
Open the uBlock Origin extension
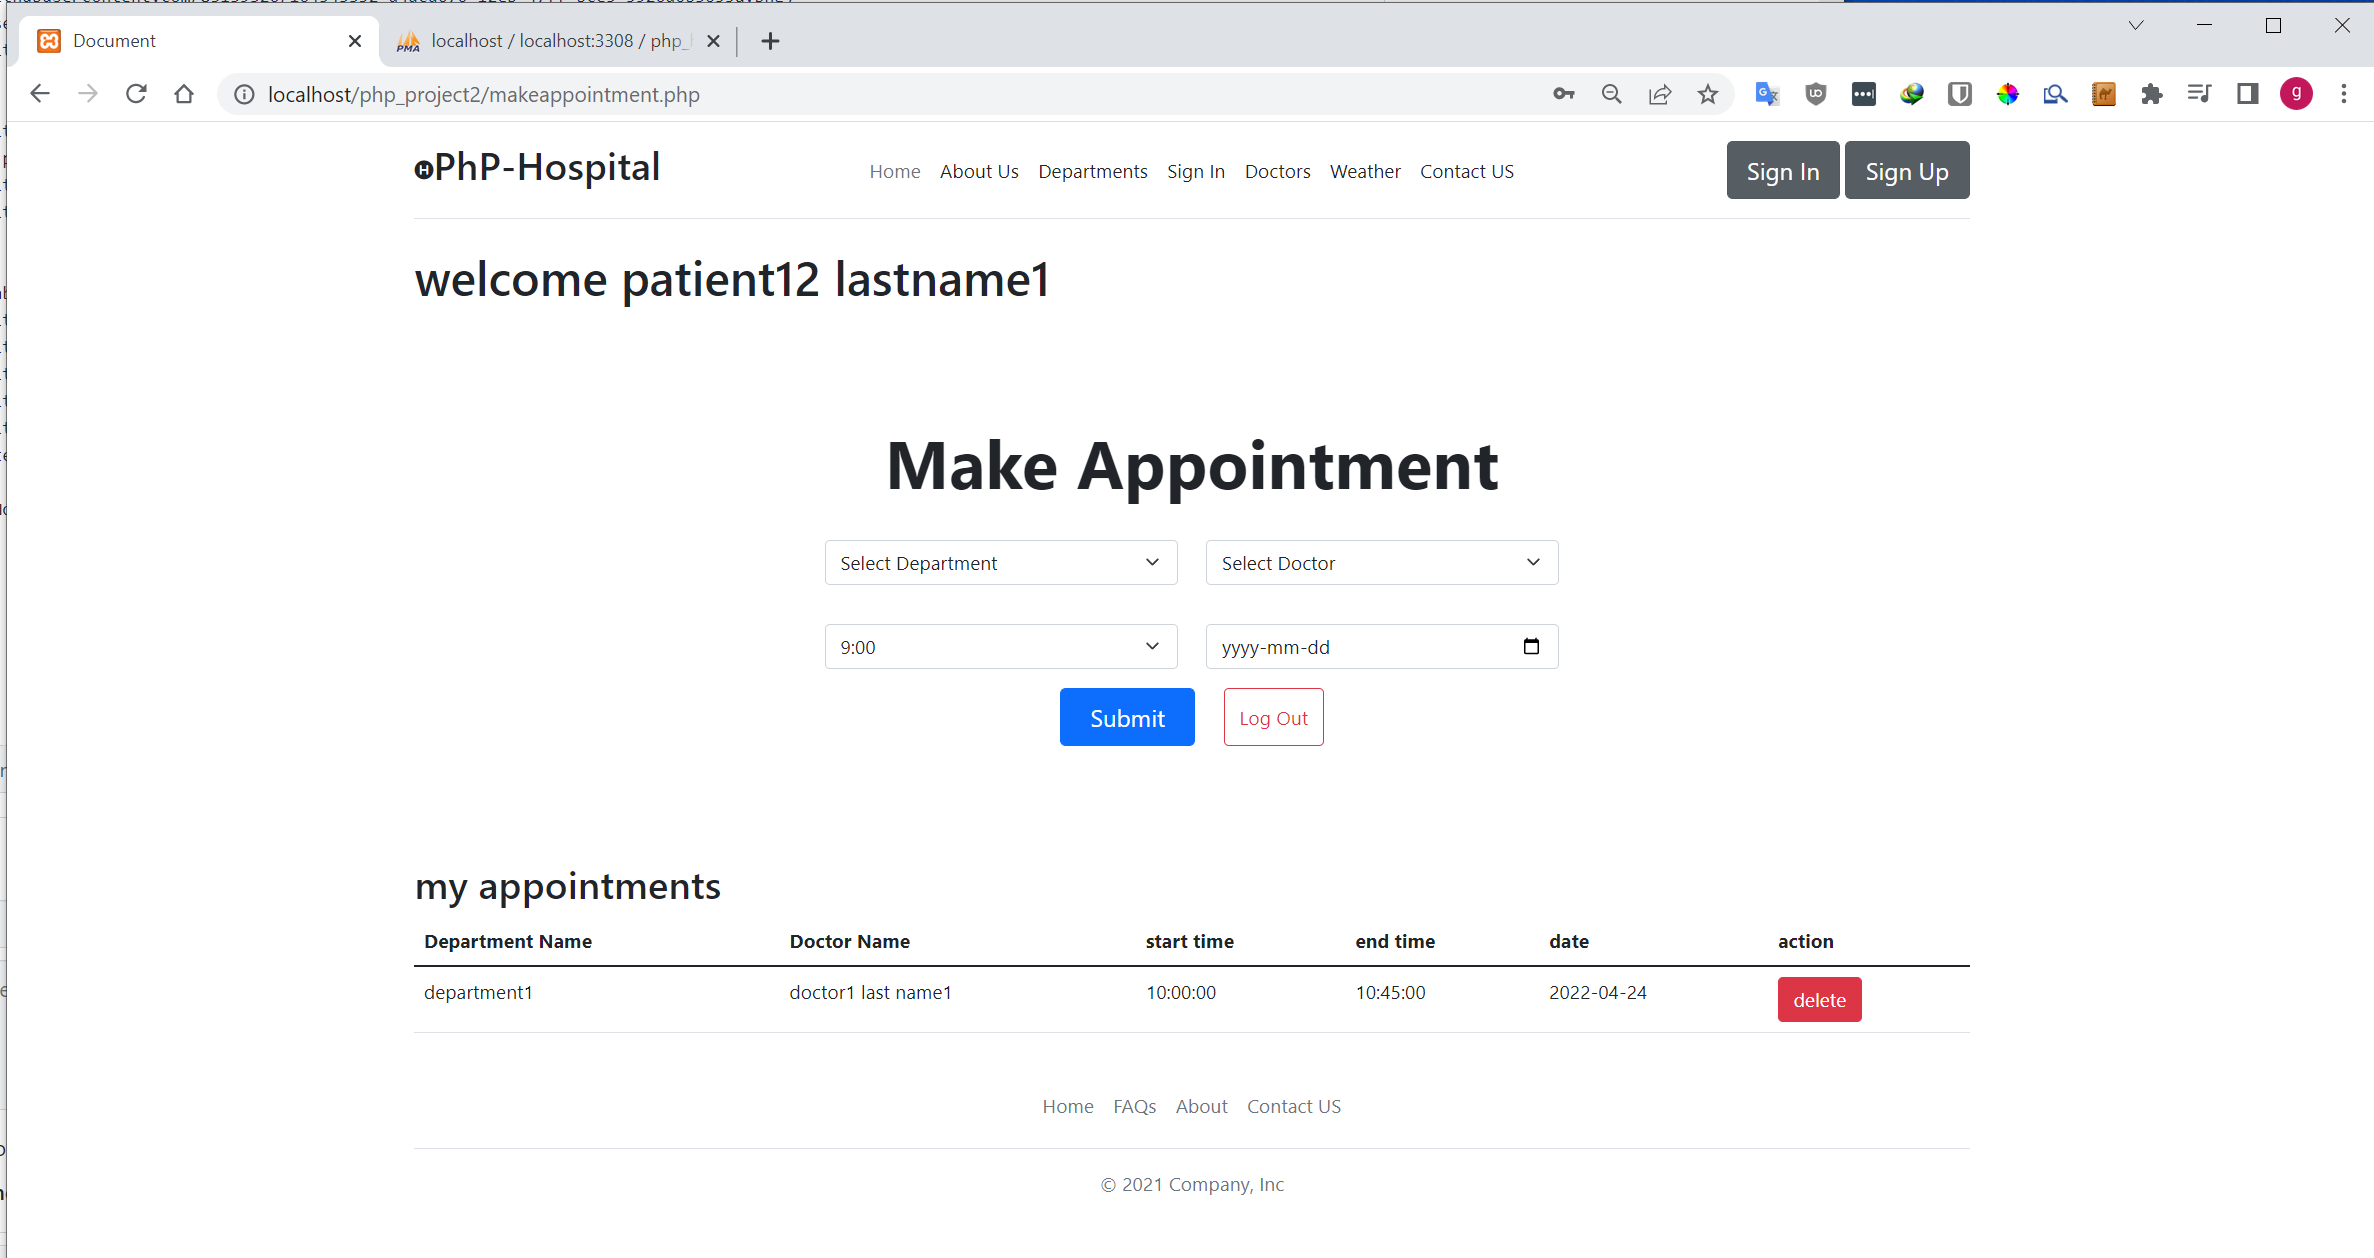[1815, 94]
